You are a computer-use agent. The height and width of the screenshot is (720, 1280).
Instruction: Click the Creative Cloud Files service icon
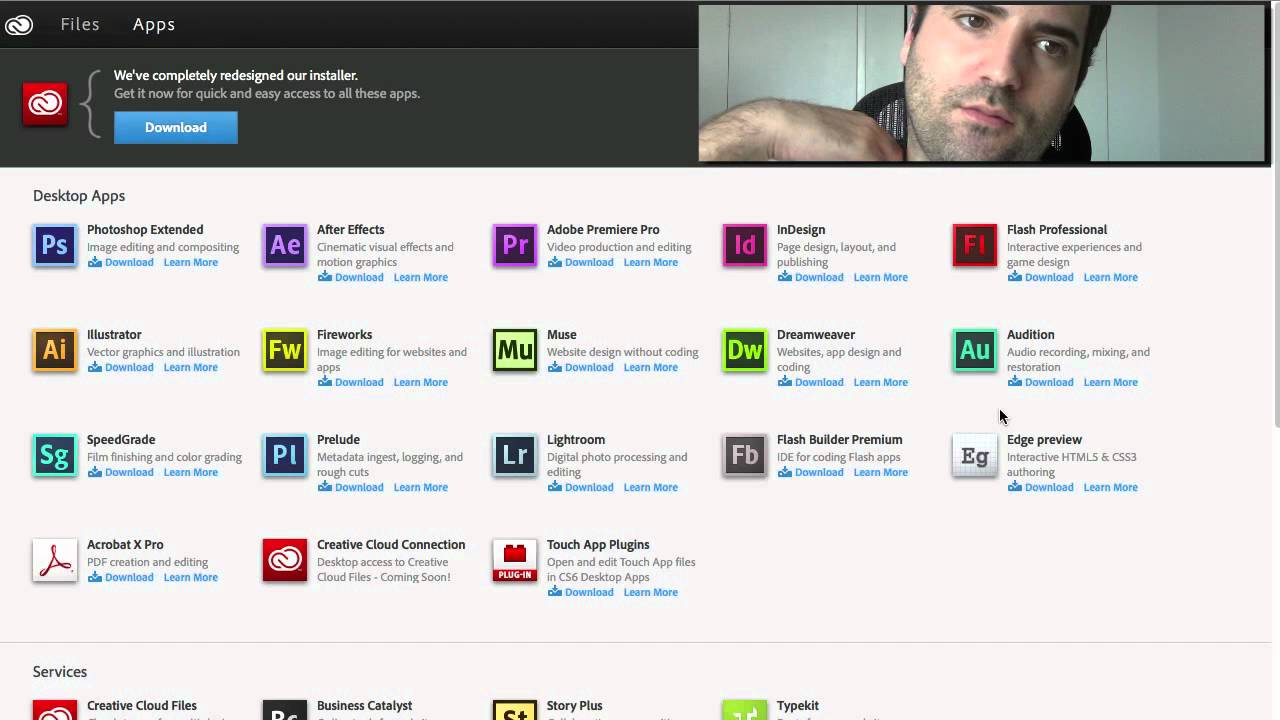[x=55, y=709]
